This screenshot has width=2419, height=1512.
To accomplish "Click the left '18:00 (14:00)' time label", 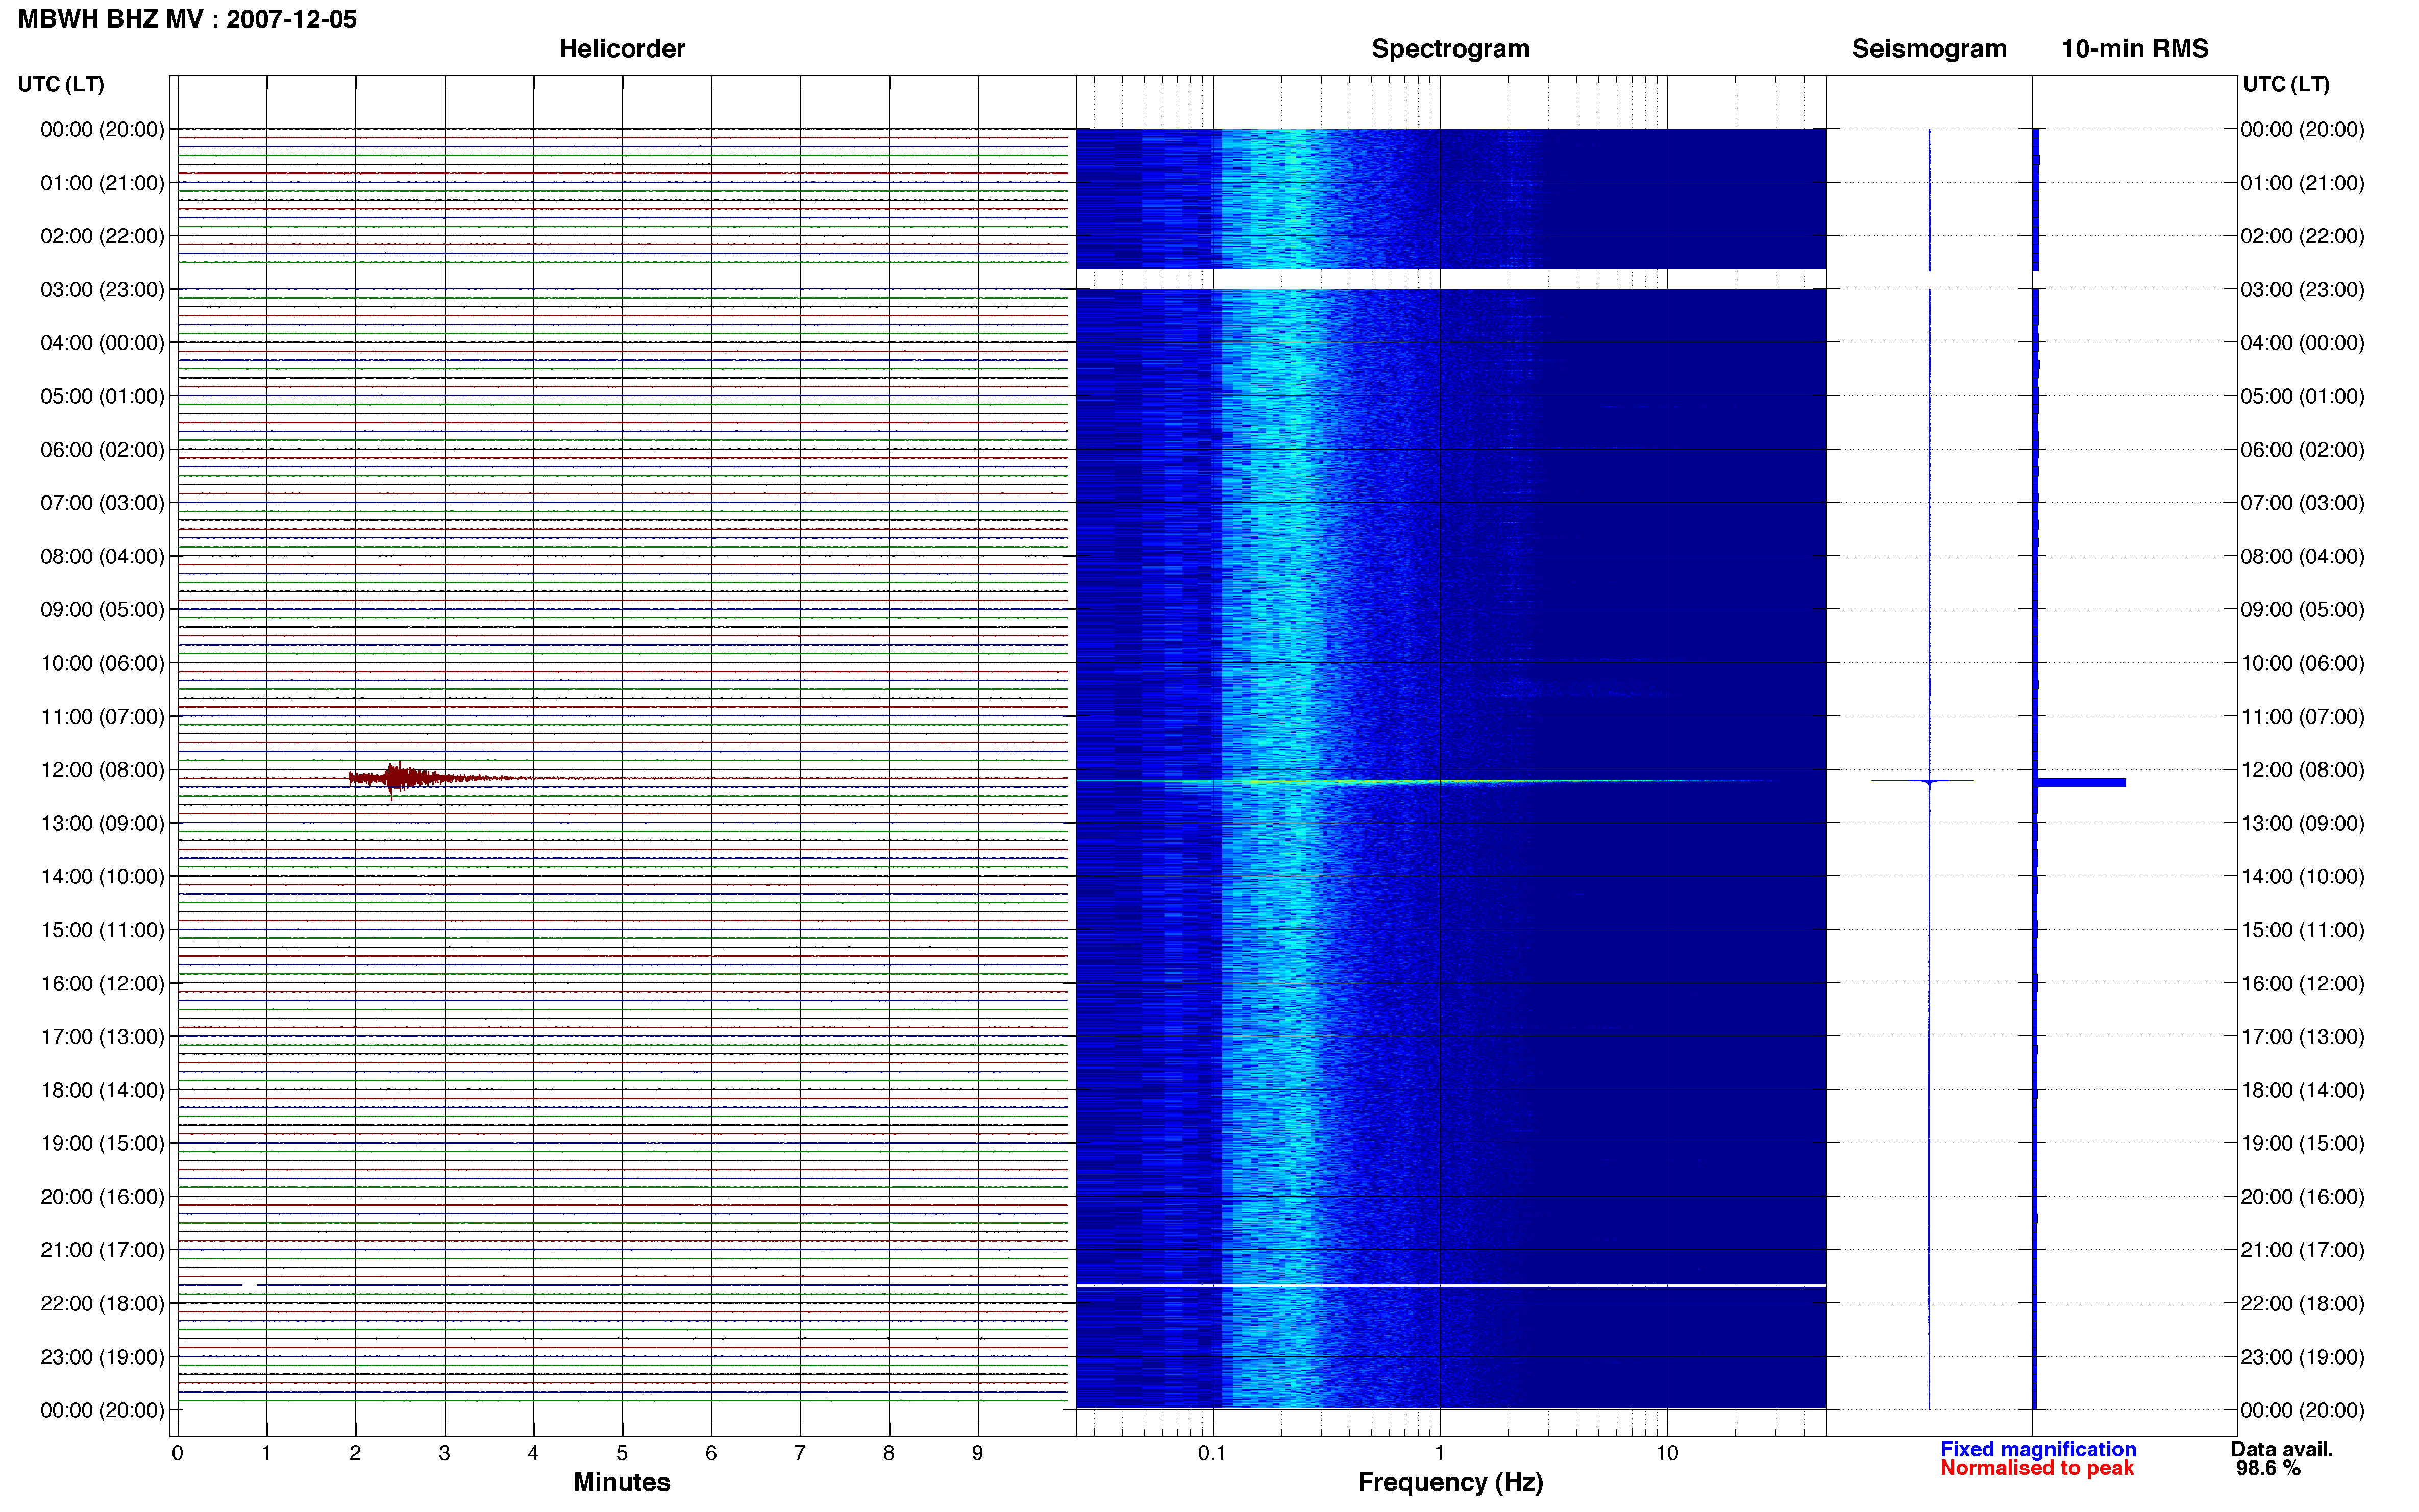I will (102, 1090).
